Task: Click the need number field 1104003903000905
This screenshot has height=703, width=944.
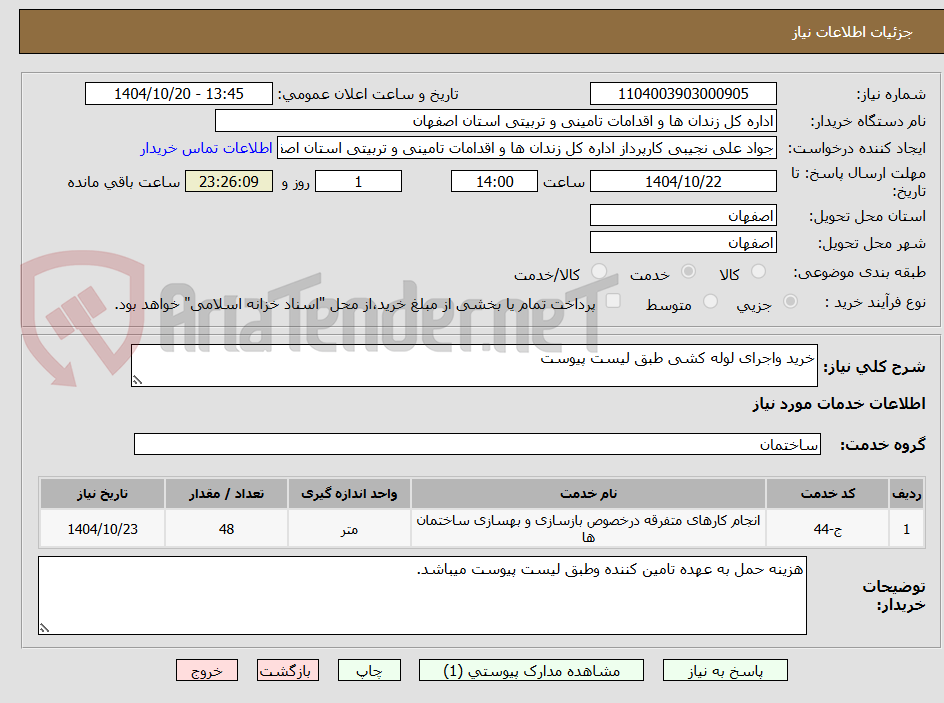Action: [x=683, y=94]
